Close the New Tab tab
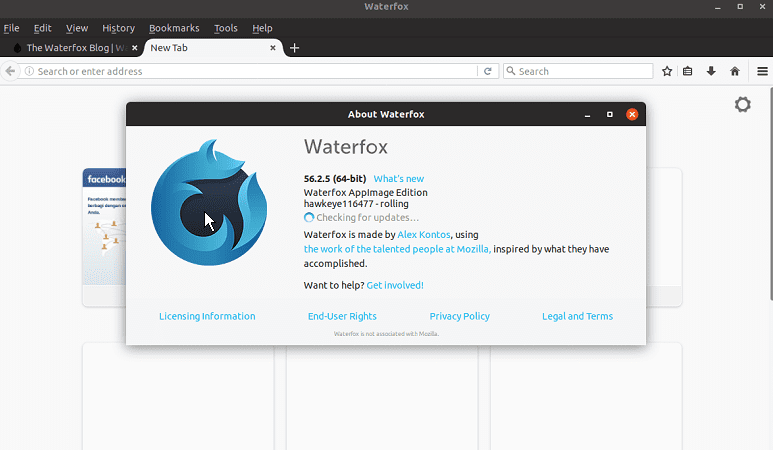 pos(273,48)
